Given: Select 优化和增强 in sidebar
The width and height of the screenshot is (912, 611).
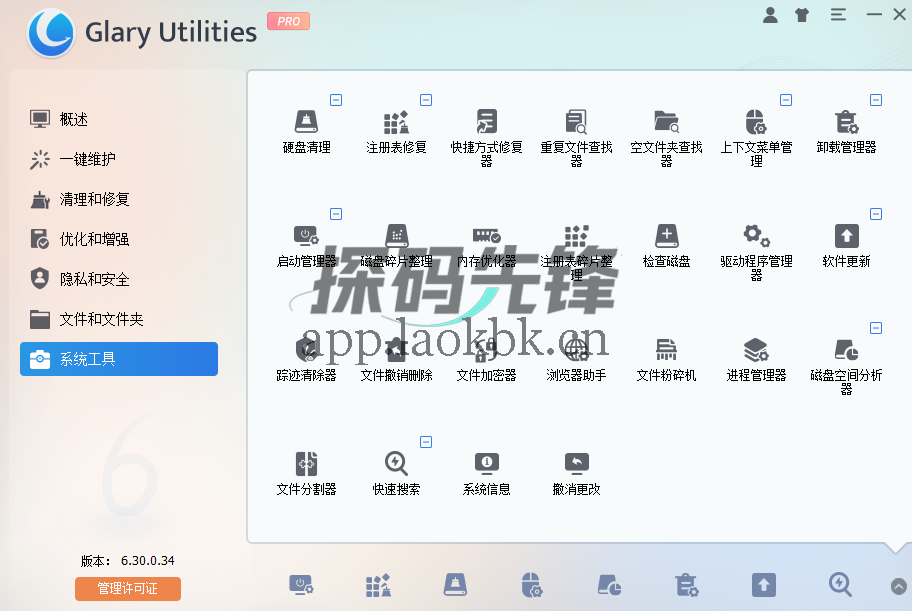Looking at the screenshot, I should 119,239.
